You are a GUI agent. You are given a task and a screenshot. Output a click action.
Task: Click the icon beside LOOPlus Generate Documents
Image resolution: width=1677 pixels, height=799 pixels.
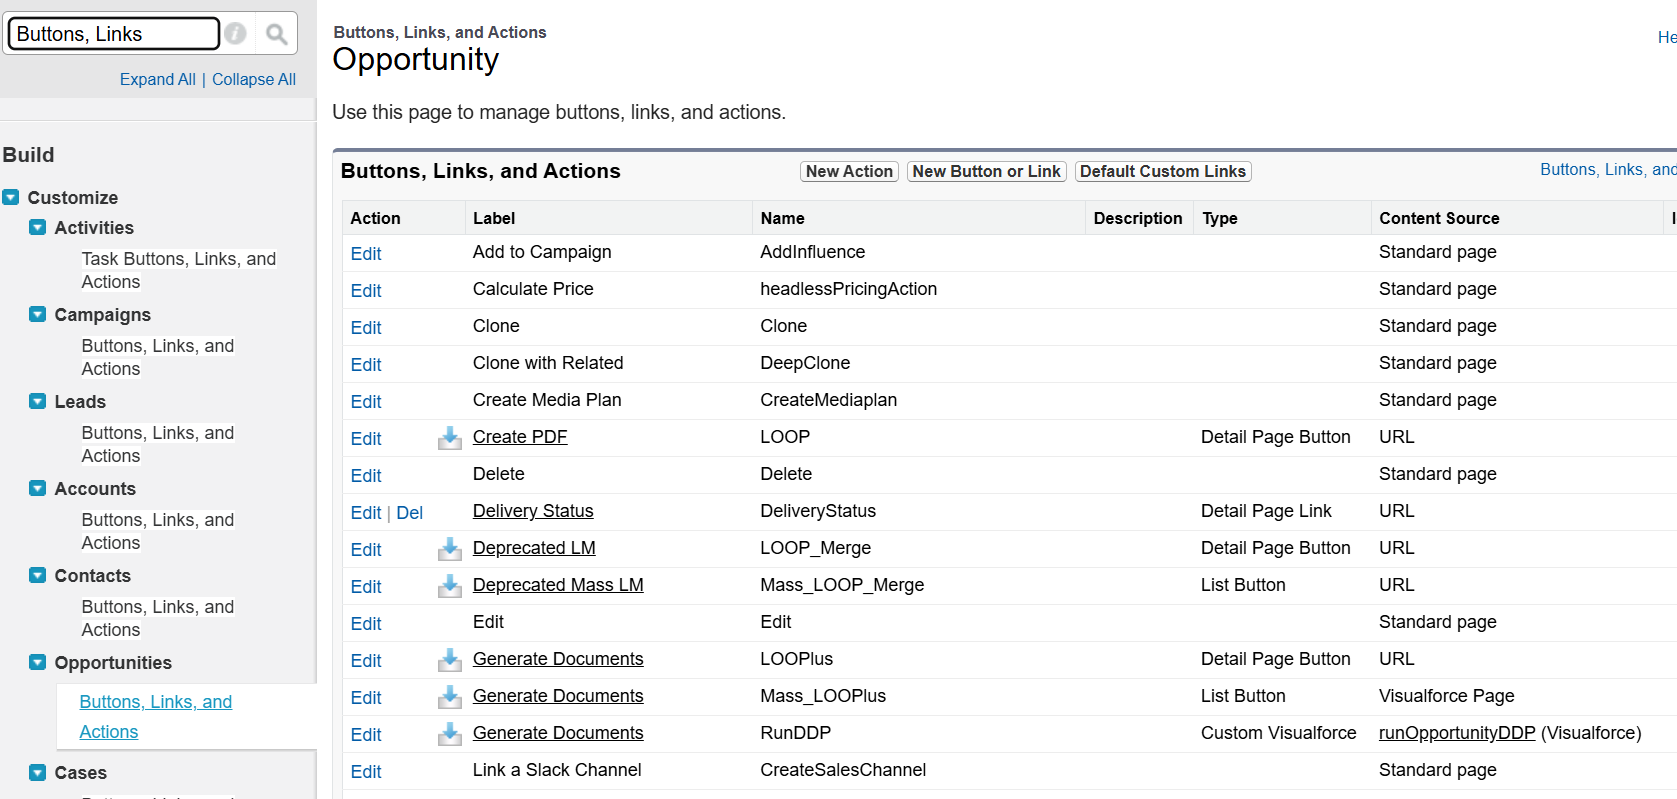[450, 660]
